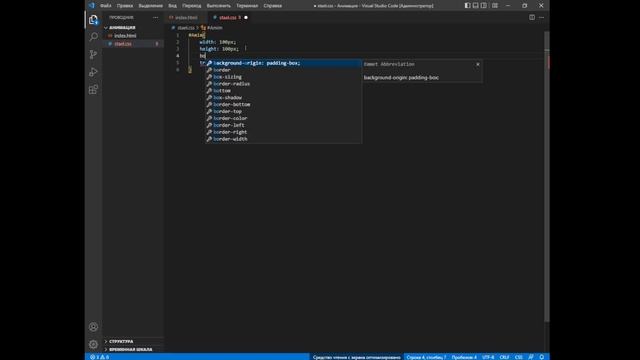Viewport: 640px width, 360px height.
Task: Open Explorer panel more actions ellipsis
Action: click(156, 18)
